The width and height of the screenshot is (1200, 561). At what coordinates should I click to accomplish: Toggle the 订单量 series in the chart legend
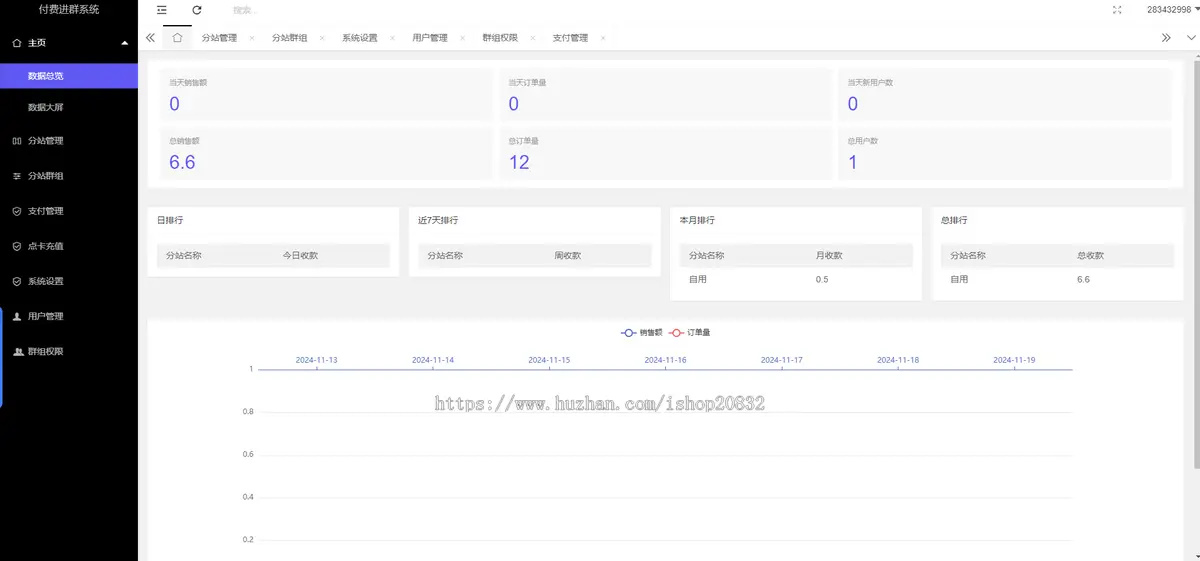pos(690,332)
